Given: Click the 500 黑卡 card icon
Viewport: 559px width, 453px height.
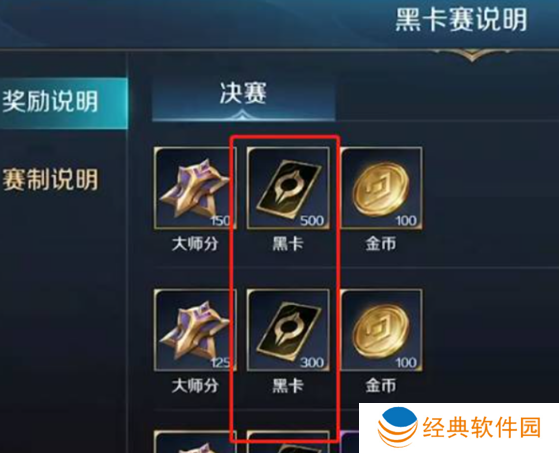Looking at the screenshot, I should [288, 188].
